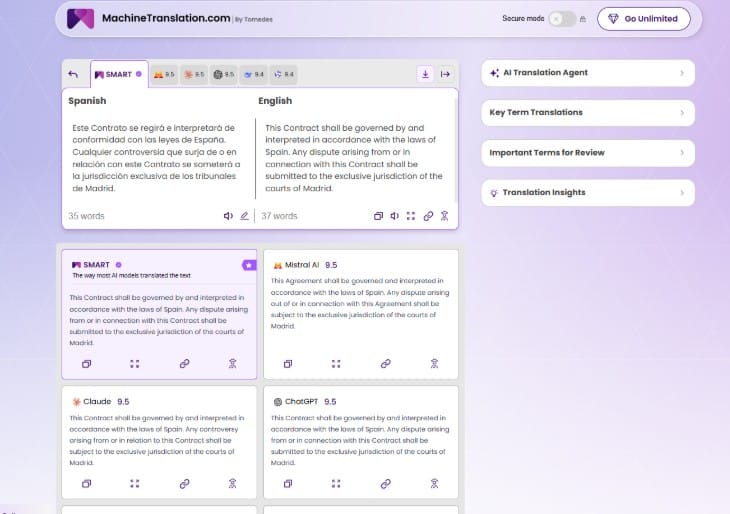The width and height of the screenshot is (730, 514).
Task: Request human review in SMART card
Action: point(232,364)
